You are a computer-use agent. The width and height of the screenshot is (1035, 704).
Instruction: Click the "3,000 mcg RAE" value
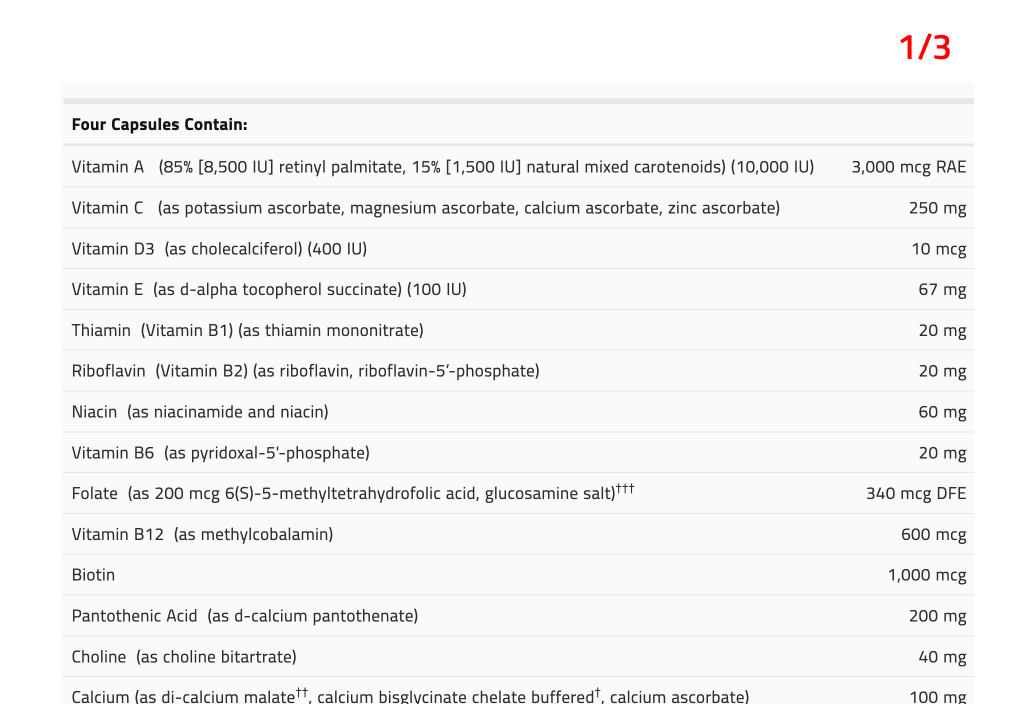tap(908, 167)
